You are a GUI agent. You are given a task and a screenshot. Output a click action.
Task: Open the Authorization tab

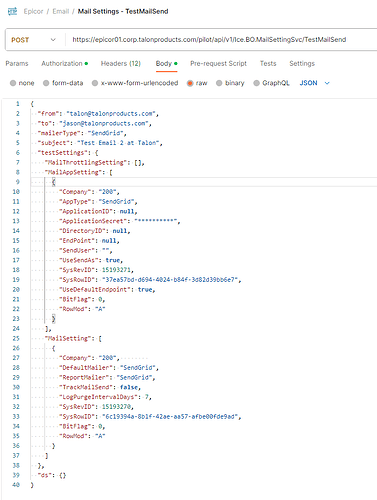coord(64,63)
